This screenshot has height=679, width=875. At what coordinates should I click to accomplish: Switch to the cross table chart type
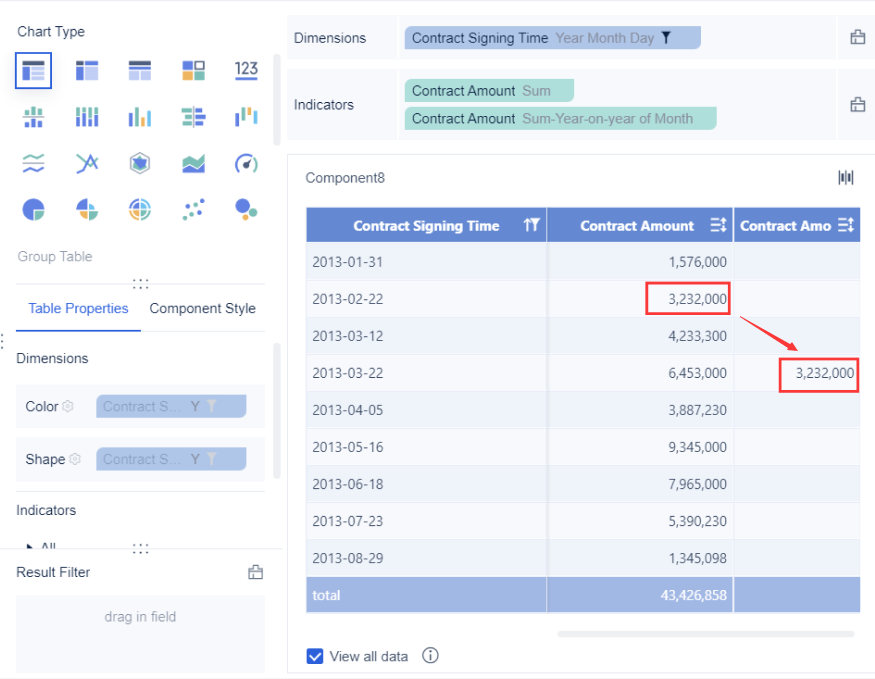[x=87, y=70]
